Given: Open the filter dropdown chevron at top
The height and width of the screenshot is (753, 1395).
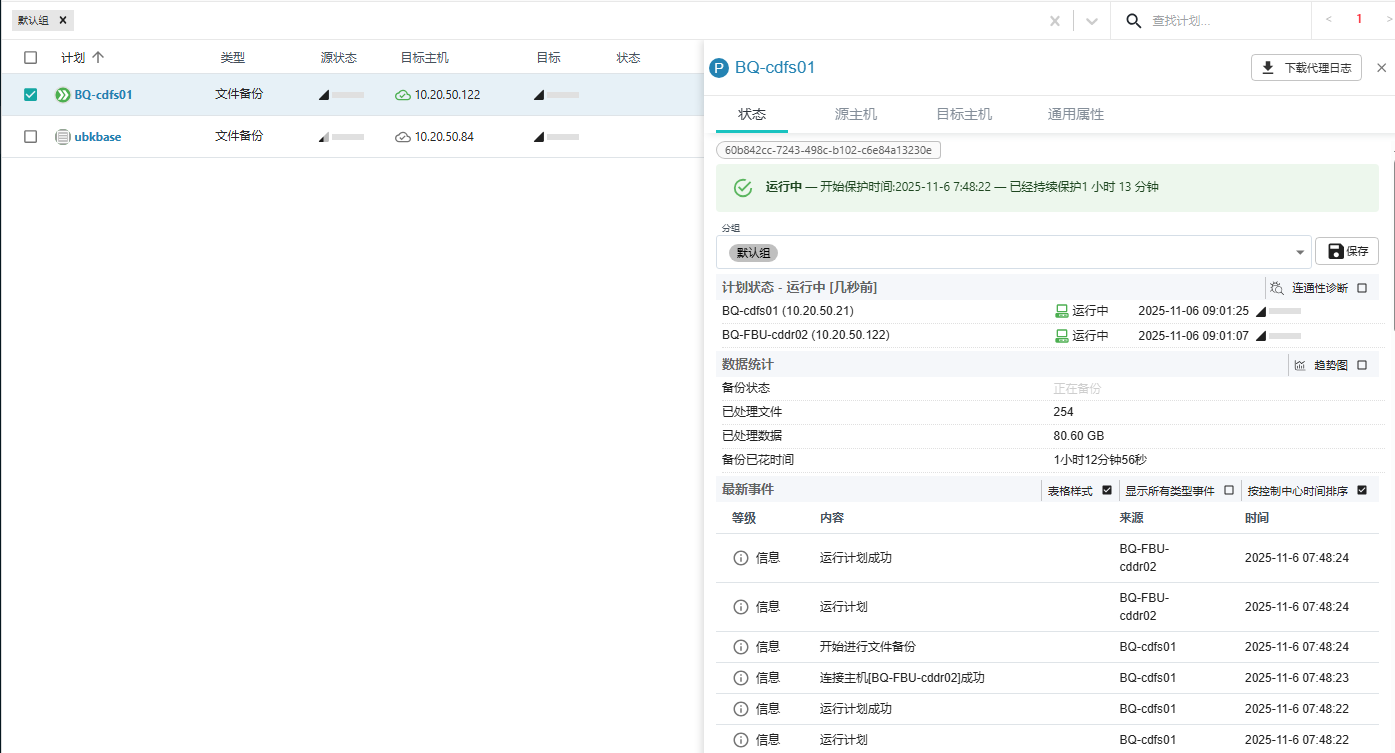Looking at the screenshot, I should pos(1092,21).
